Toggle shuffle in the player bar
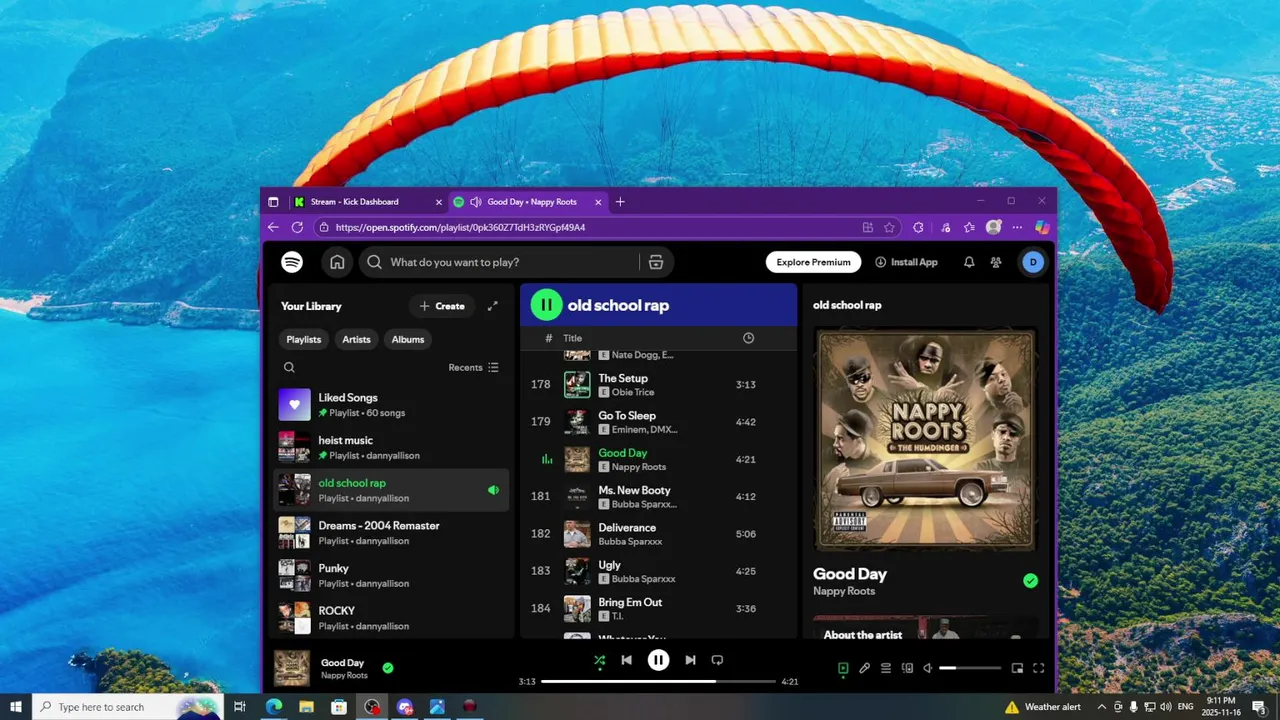This screenshot has height=720, width=1280. [x=599, y=660]
